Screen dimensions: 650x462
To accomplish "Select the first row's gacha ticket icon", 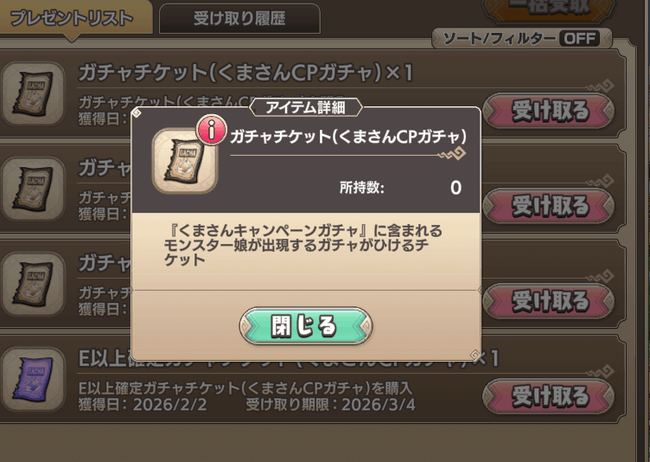I will [33, 93].
